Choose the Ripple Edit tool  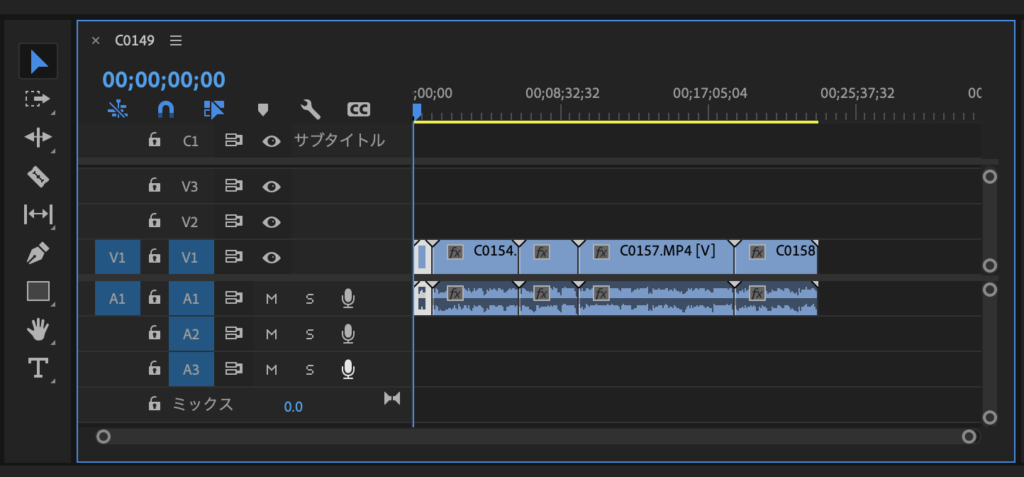38,138
